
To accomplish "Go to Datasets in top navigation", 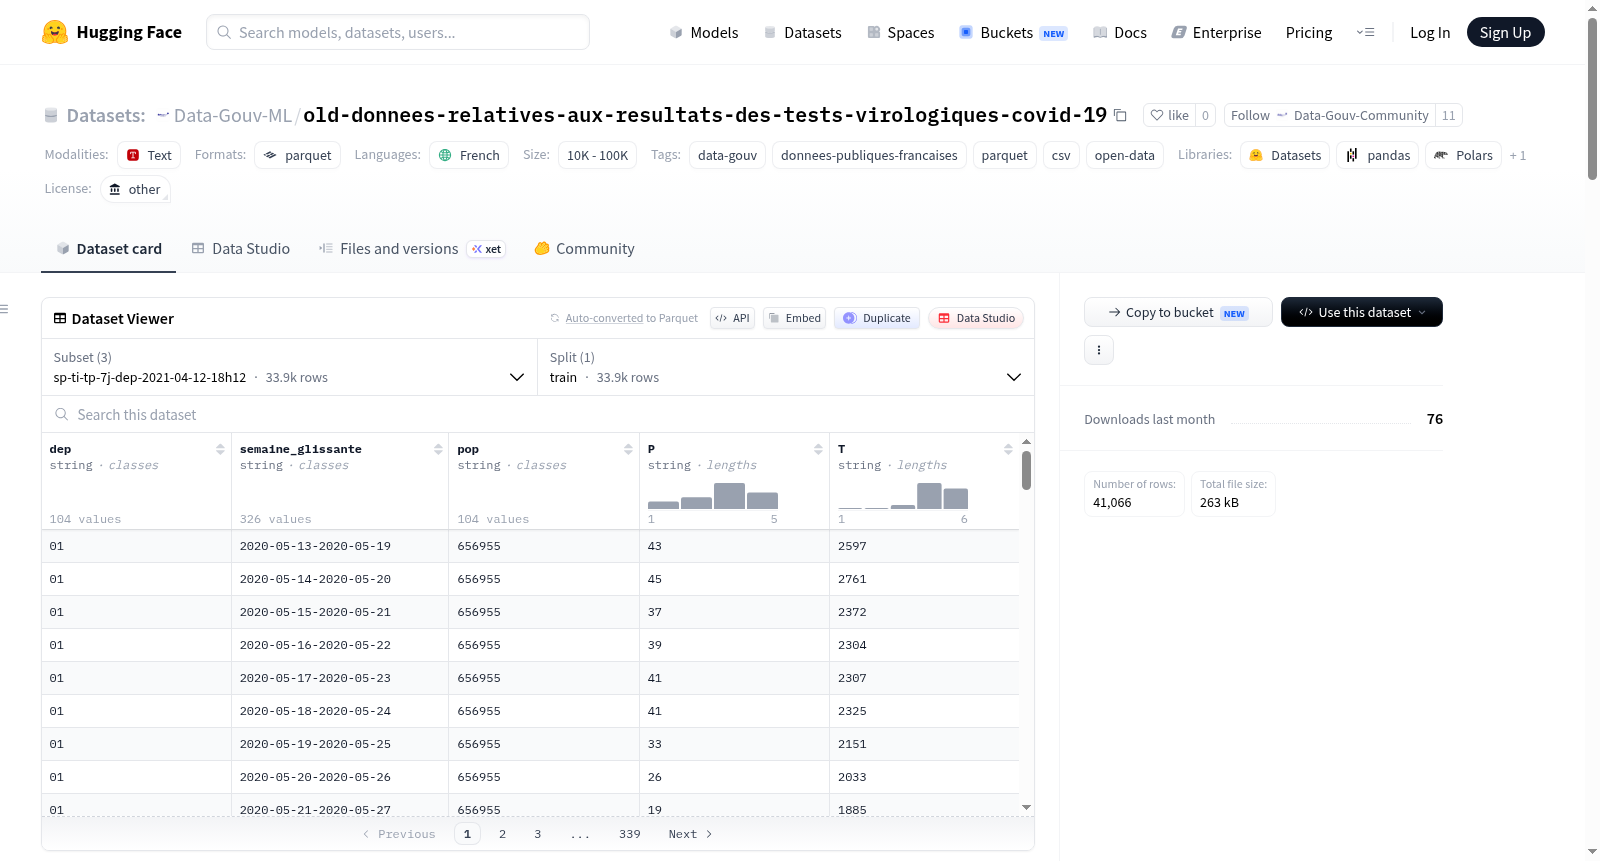I will 803,33.
